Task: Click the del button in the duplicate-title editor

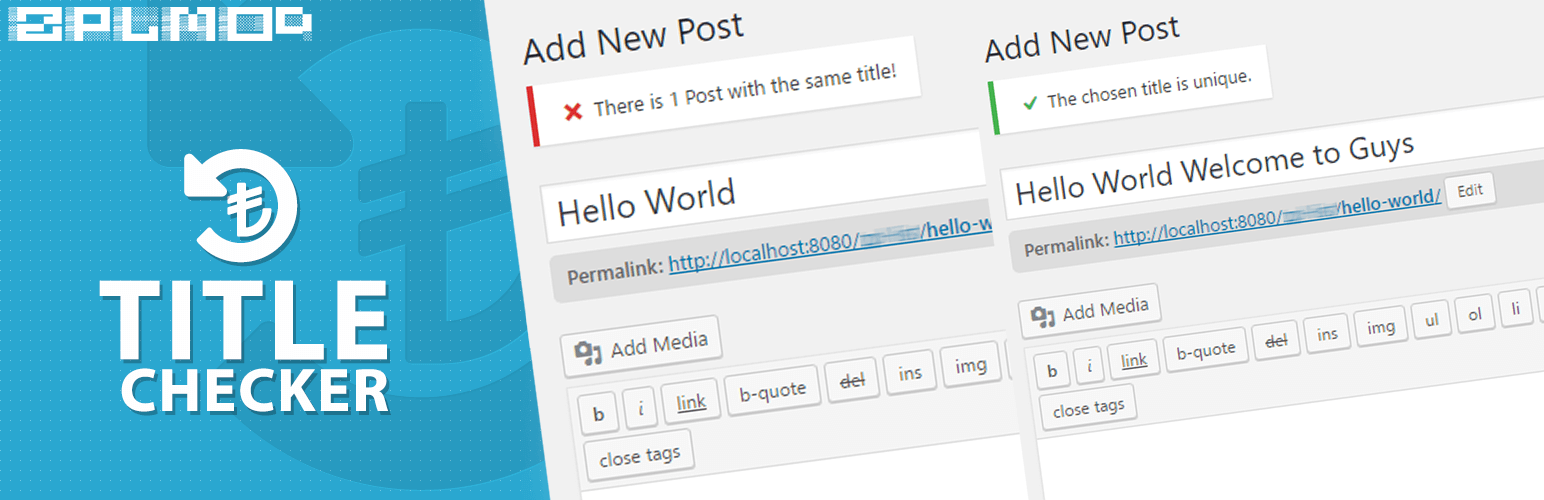Action: [851, 379]
